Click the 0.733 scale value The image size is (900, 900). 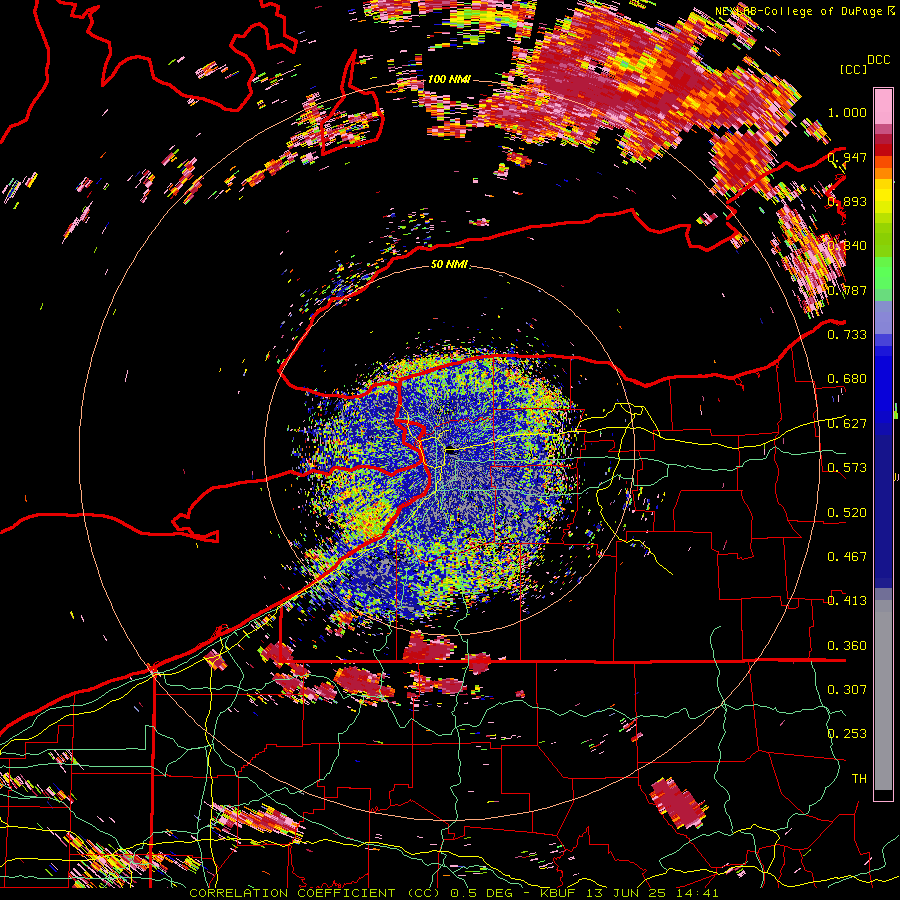click(x=847, y=335)
